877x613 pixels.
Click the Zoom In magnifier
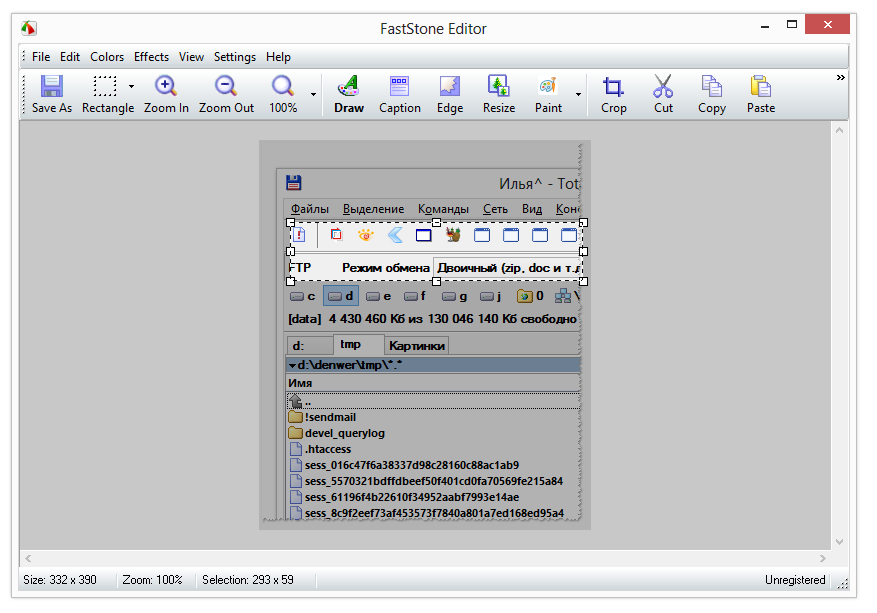coord(166,95)
